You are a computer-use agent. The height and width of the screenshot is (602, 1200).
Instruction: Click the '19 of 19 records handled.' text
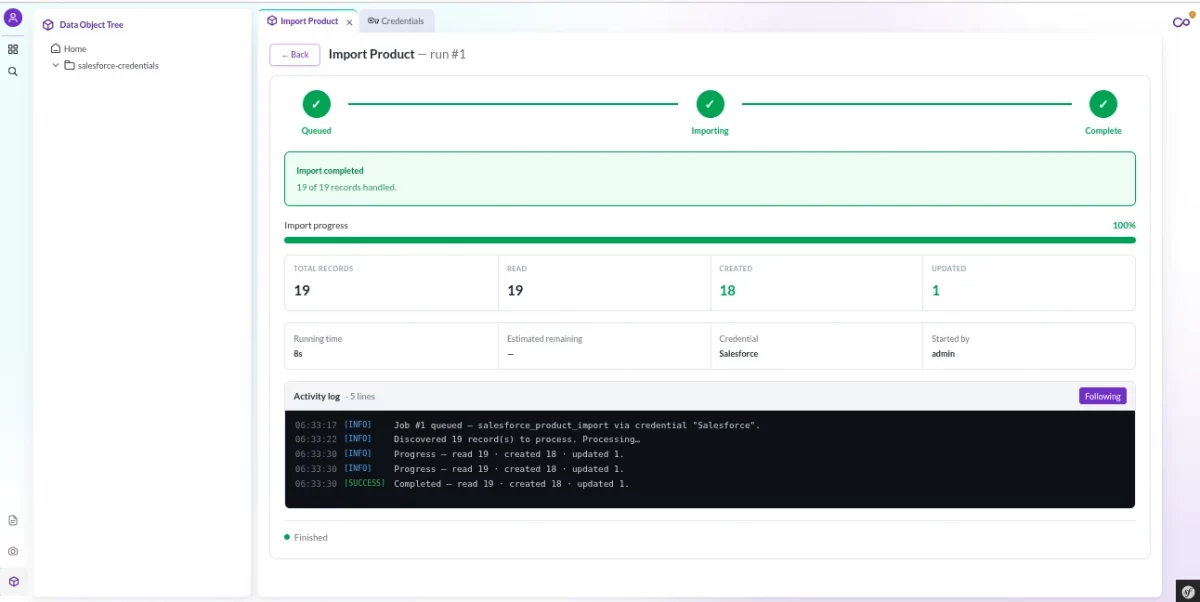(346, 187)
